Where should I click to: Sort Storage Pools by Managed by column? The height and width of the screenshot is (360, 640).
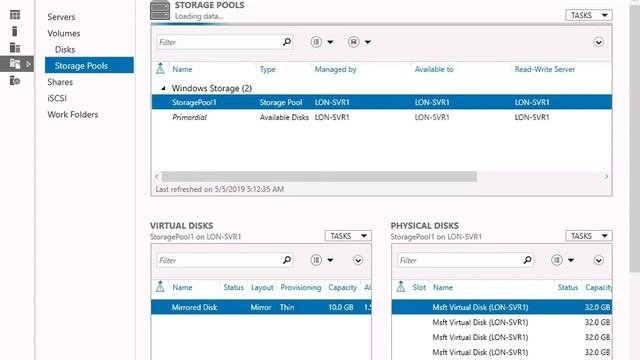coord(336,69)
